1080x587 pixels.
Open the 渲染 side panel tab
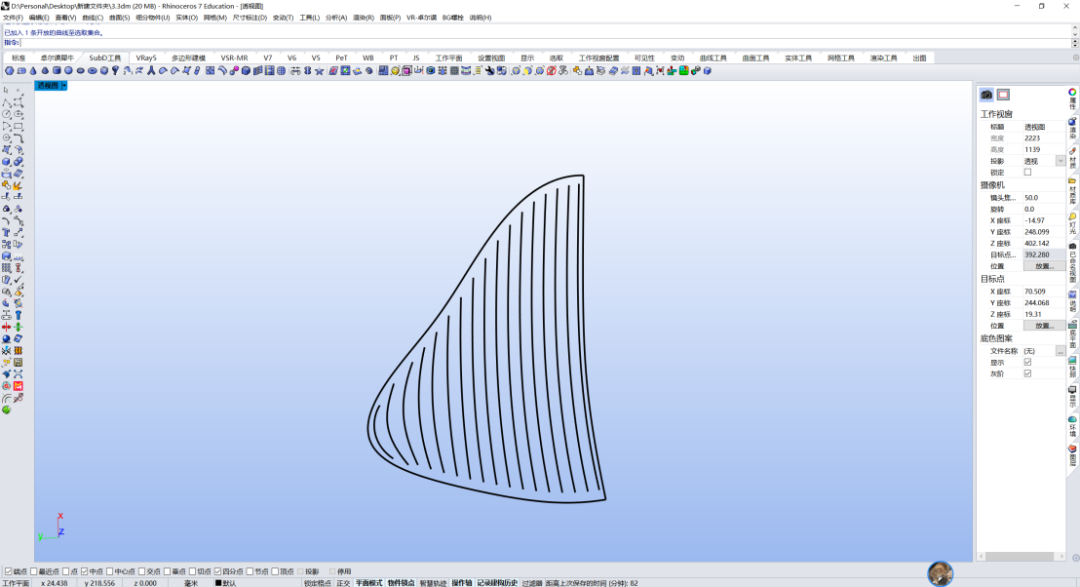tap(1072, 128)
